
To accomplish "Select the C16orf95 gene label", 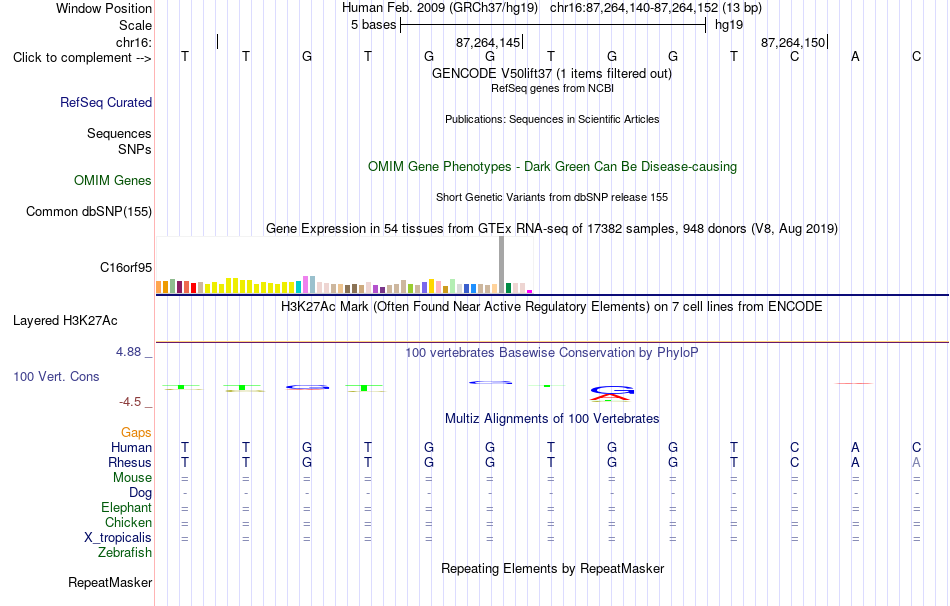I will [x=126, y=267].
